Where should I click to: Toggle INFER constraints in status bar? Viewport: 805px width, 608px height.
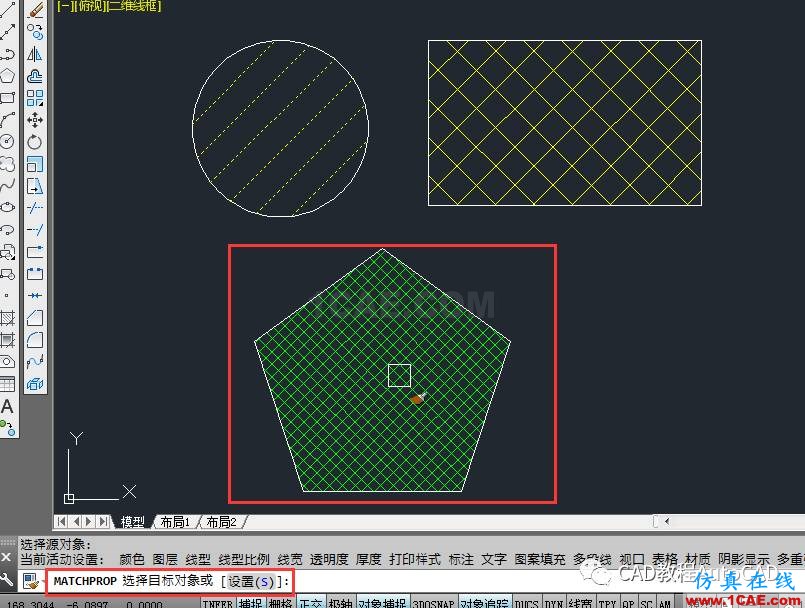click(218, 603)
